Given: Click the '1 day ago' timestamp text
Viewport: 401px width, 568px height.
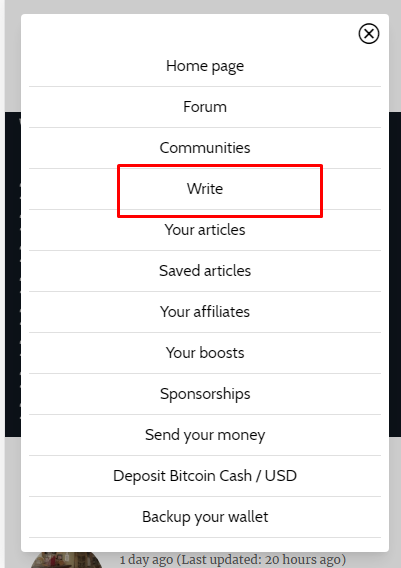Looking at the screenshot, I should coord(147,560).
